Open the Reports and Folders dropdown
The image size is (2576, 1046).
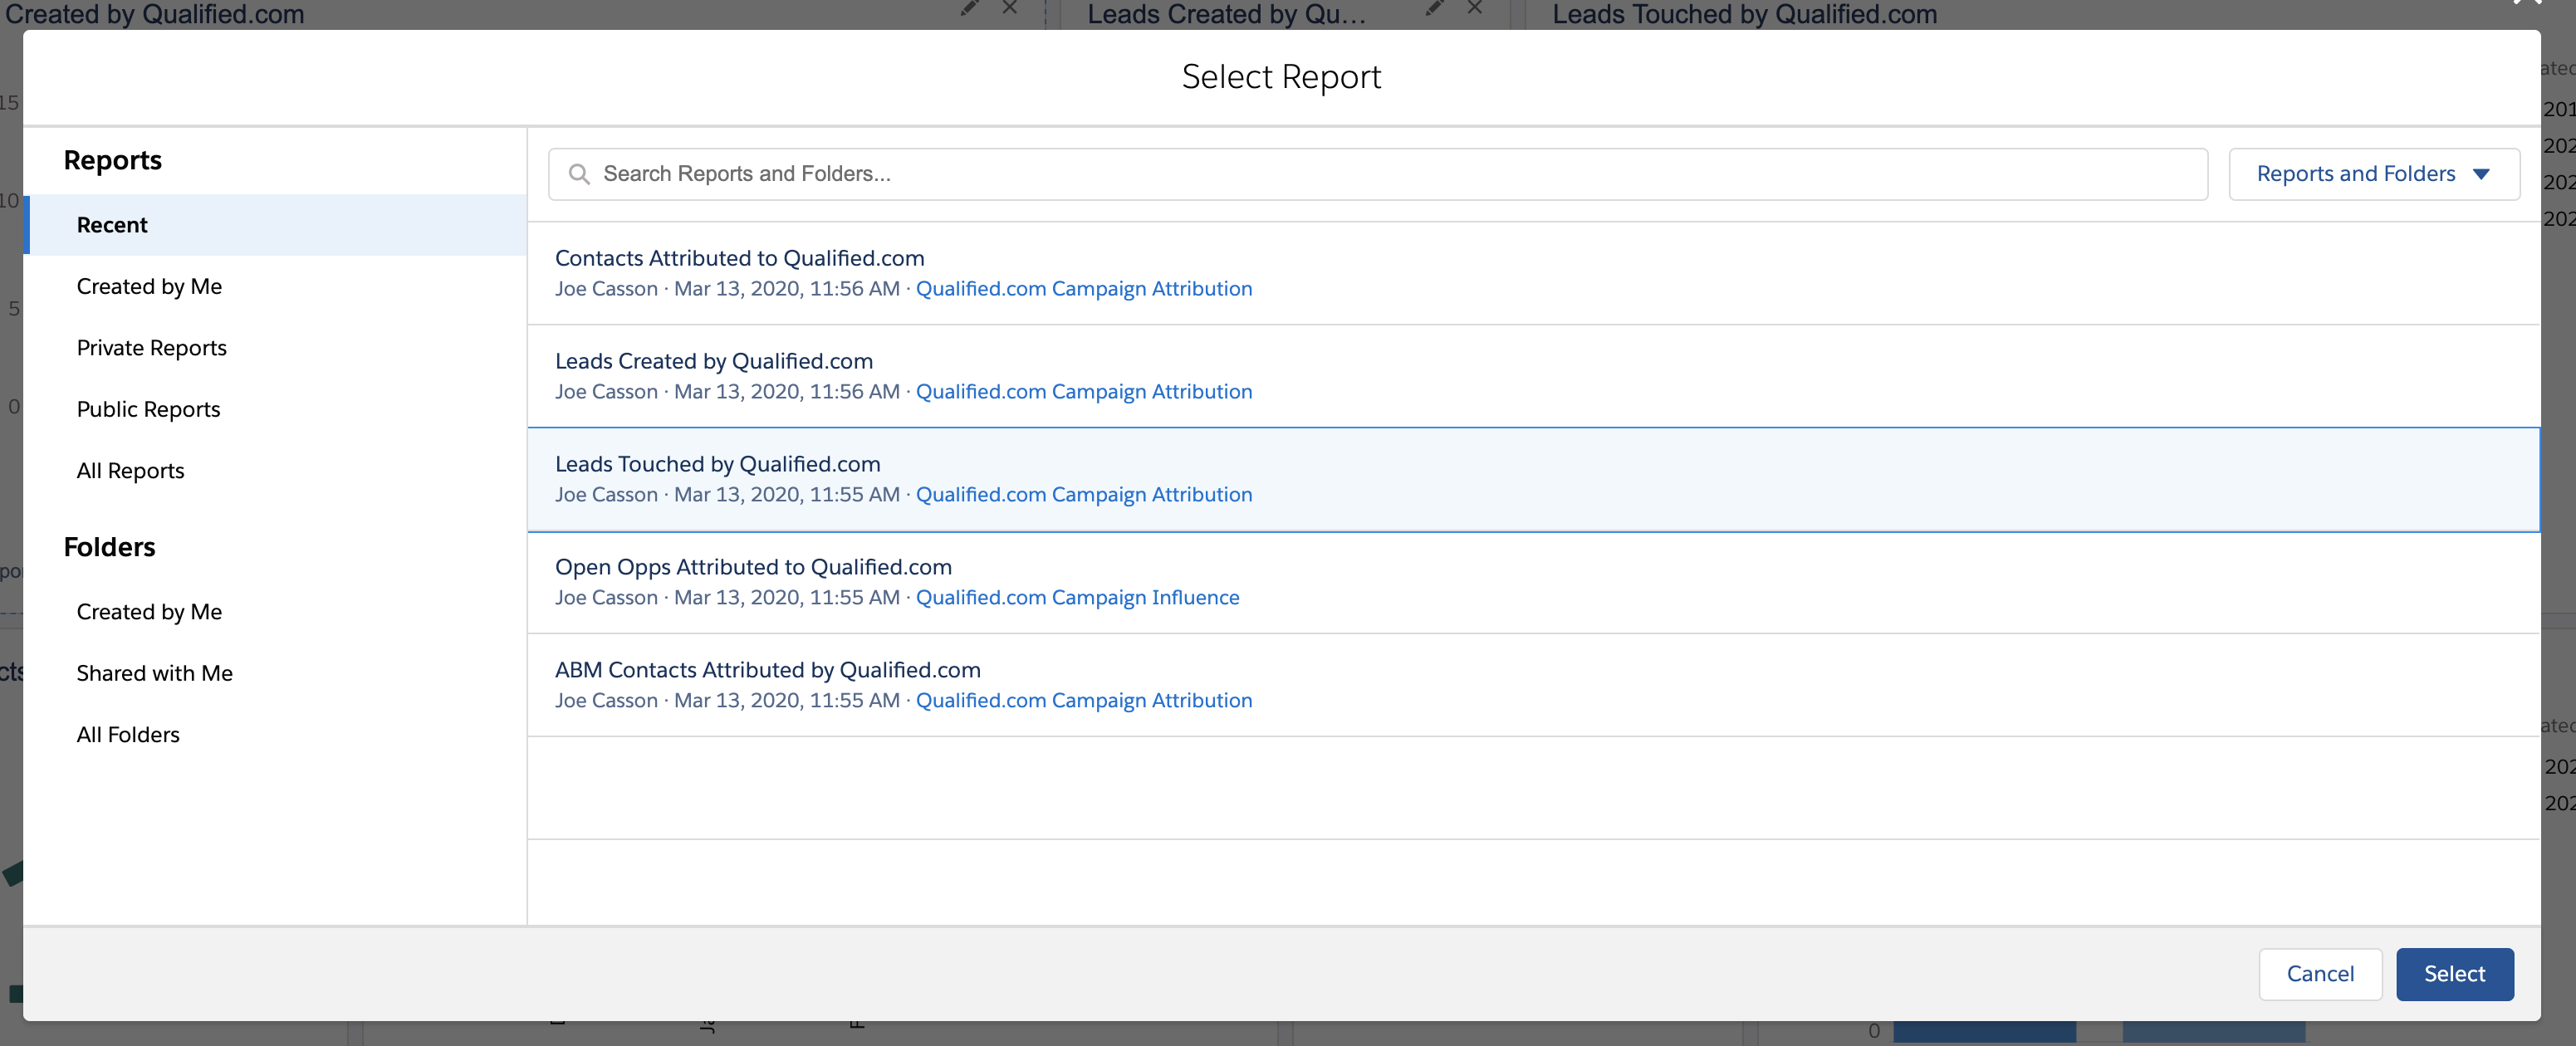pos(2373,174)
